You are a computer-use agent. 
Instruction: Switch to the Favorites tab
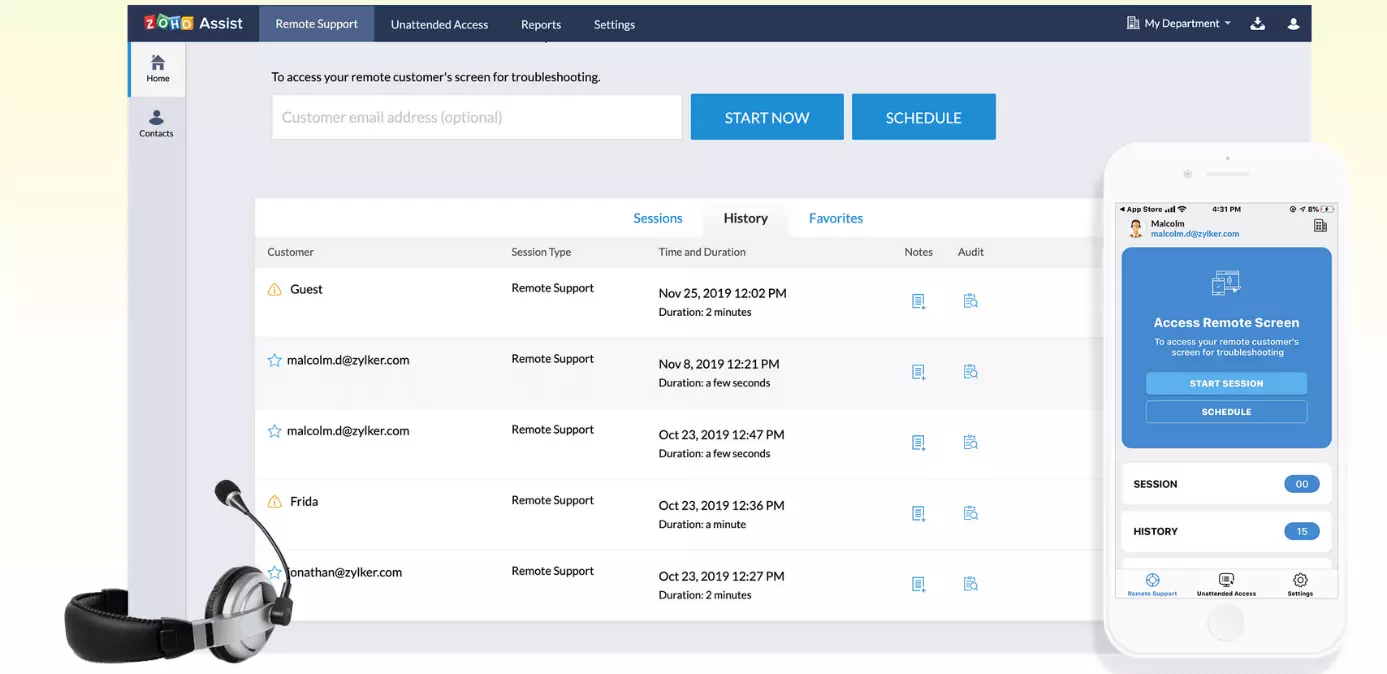pos(835,218)
